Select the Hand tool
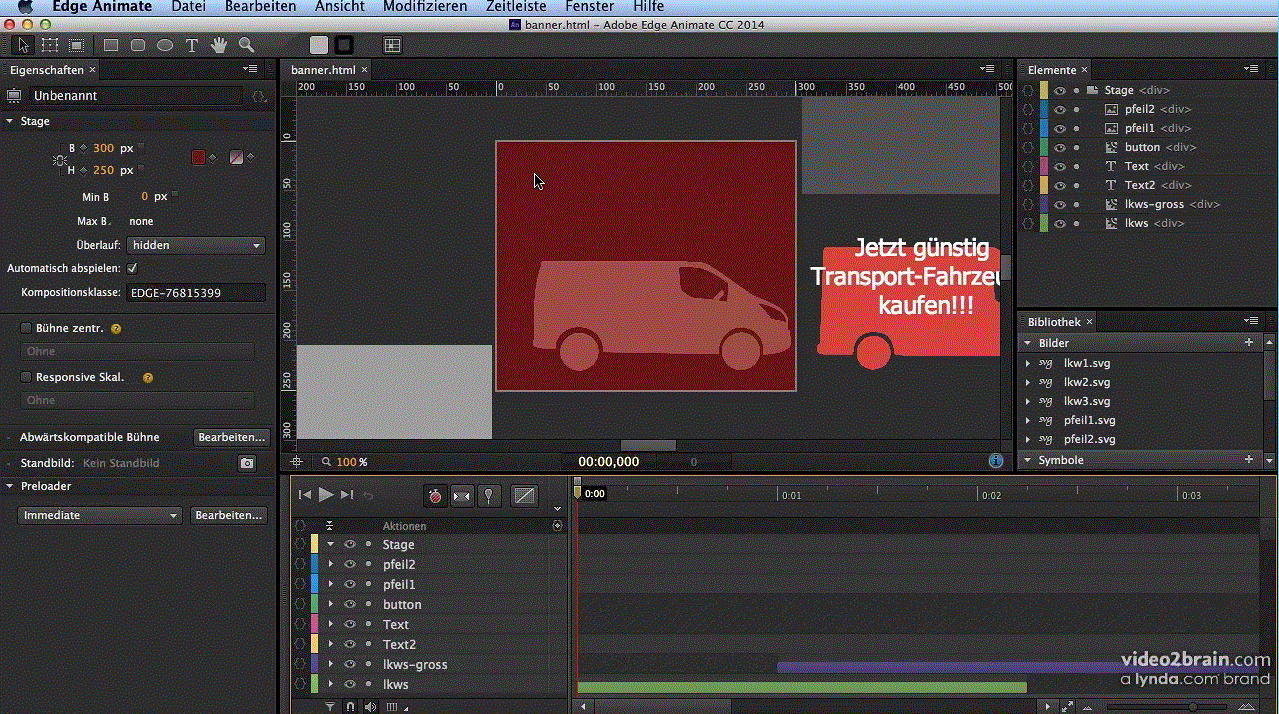Viewport: 1279px width, 714px height. click(x=219, y=45)
